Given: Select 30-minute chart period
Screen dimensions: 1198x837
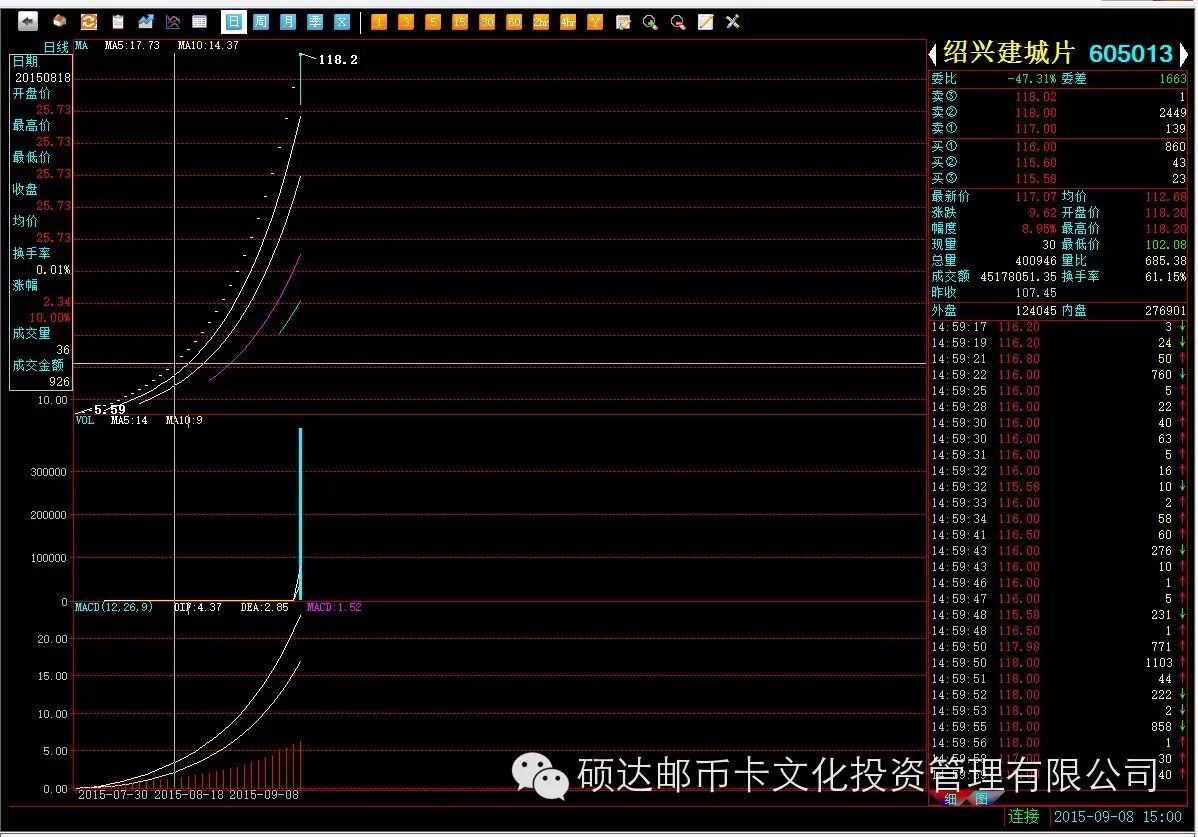Looking at the screenshot, I should tap(487, 21).
